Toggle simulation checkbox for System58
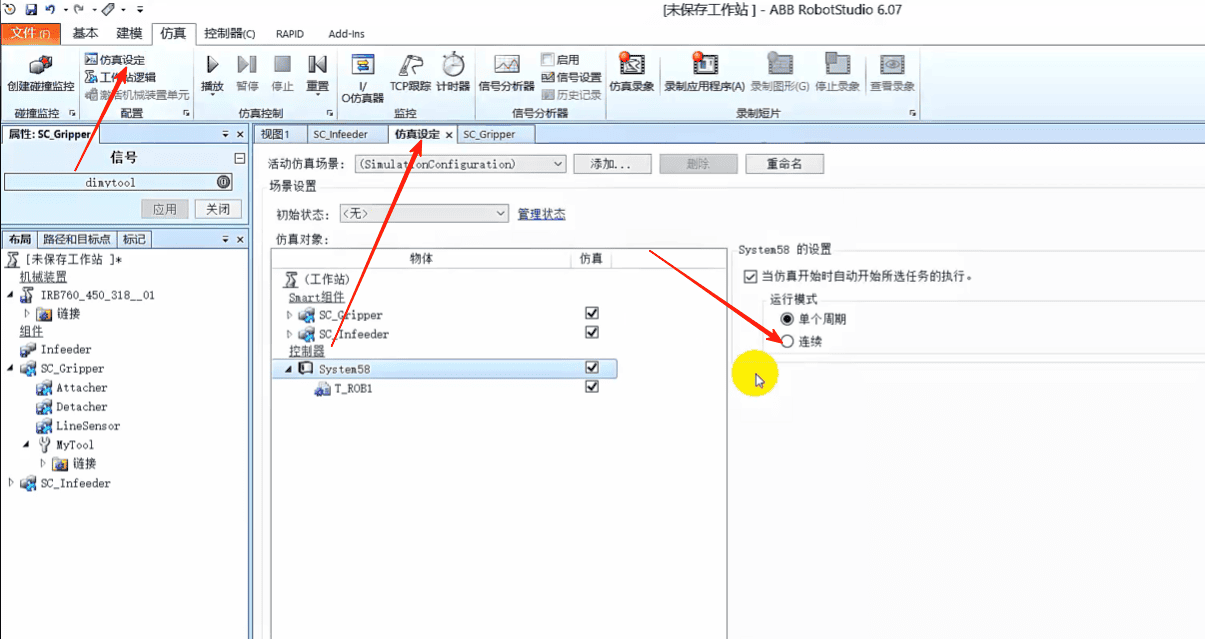Image resolution: width=1205 pixels, height=639 pixels. [x=592, y=368]
